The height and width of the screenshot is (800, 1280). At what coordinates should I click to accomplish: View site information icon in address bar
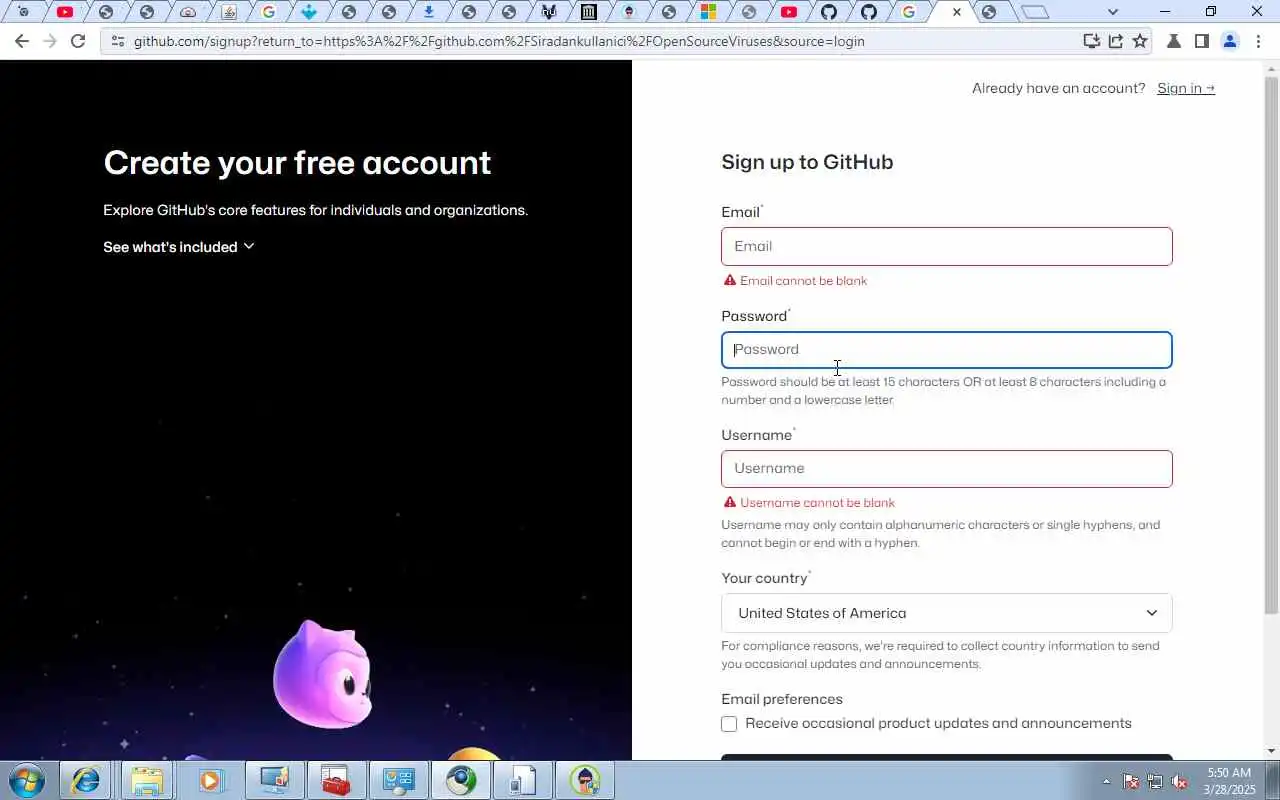[x=117, y=41]
